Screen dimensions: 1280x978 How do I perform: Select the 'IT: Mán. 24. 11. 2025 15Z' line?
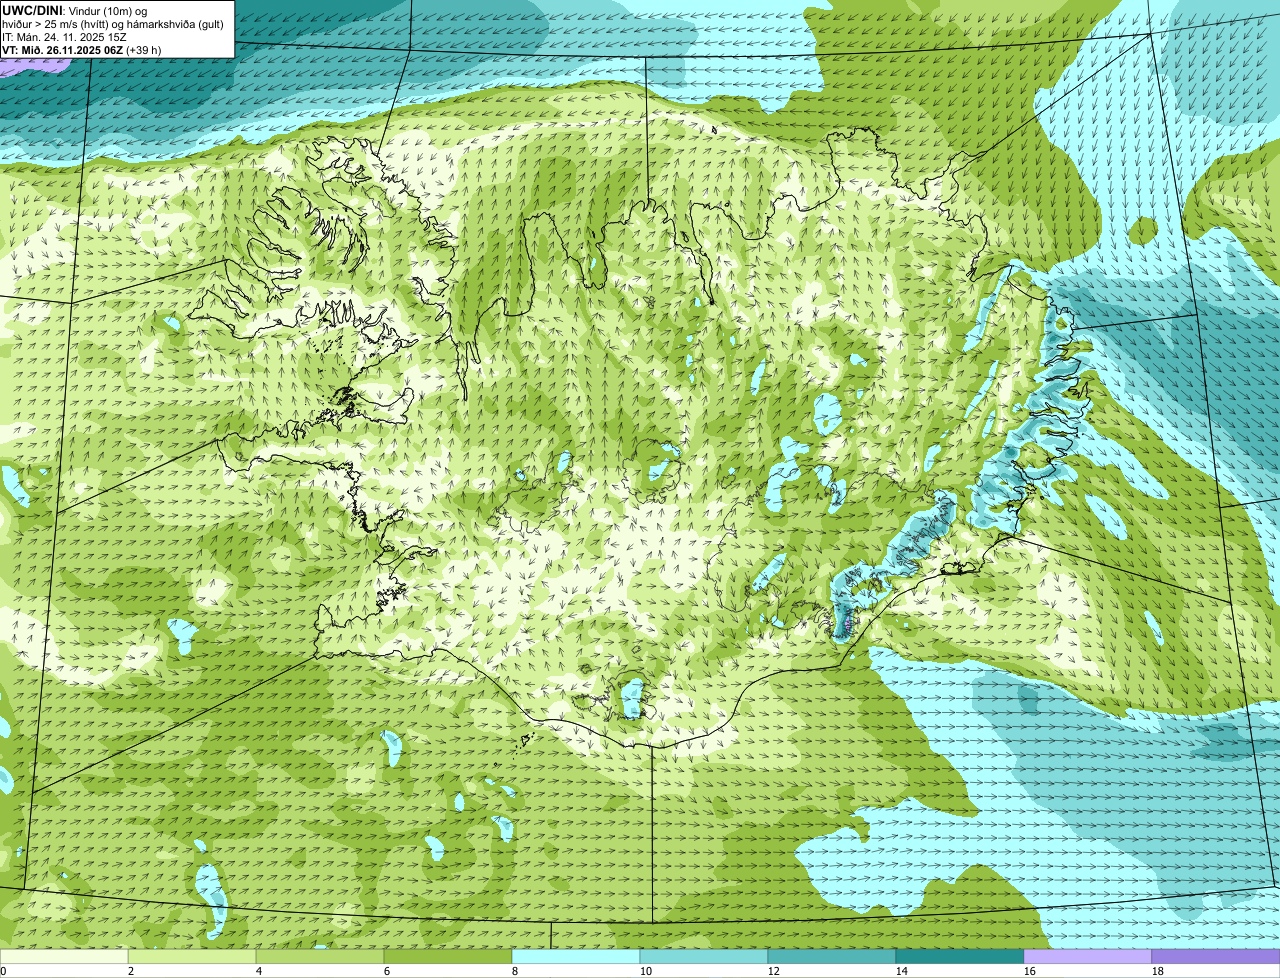coord(64,37)
